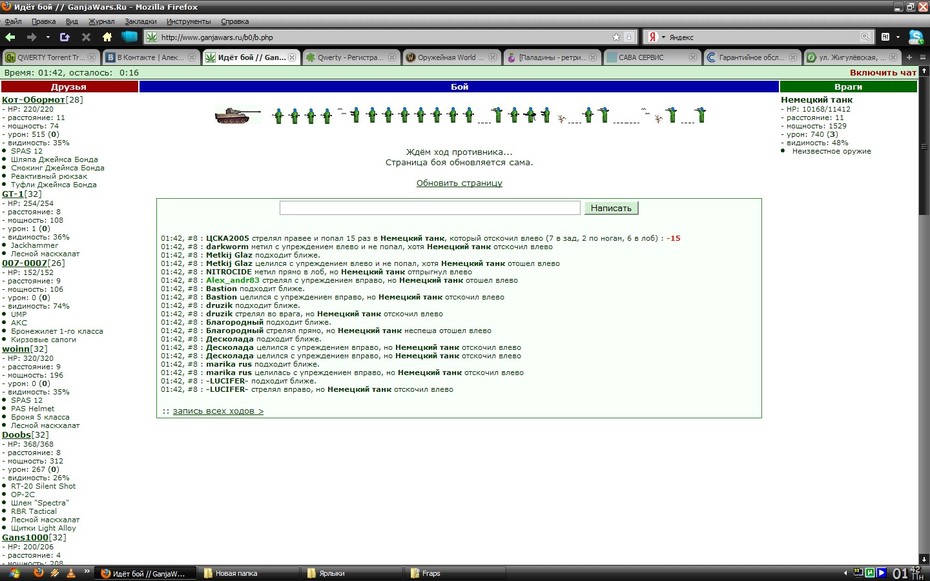
Task: Go to home page via house icon
Action: (107, 37)
